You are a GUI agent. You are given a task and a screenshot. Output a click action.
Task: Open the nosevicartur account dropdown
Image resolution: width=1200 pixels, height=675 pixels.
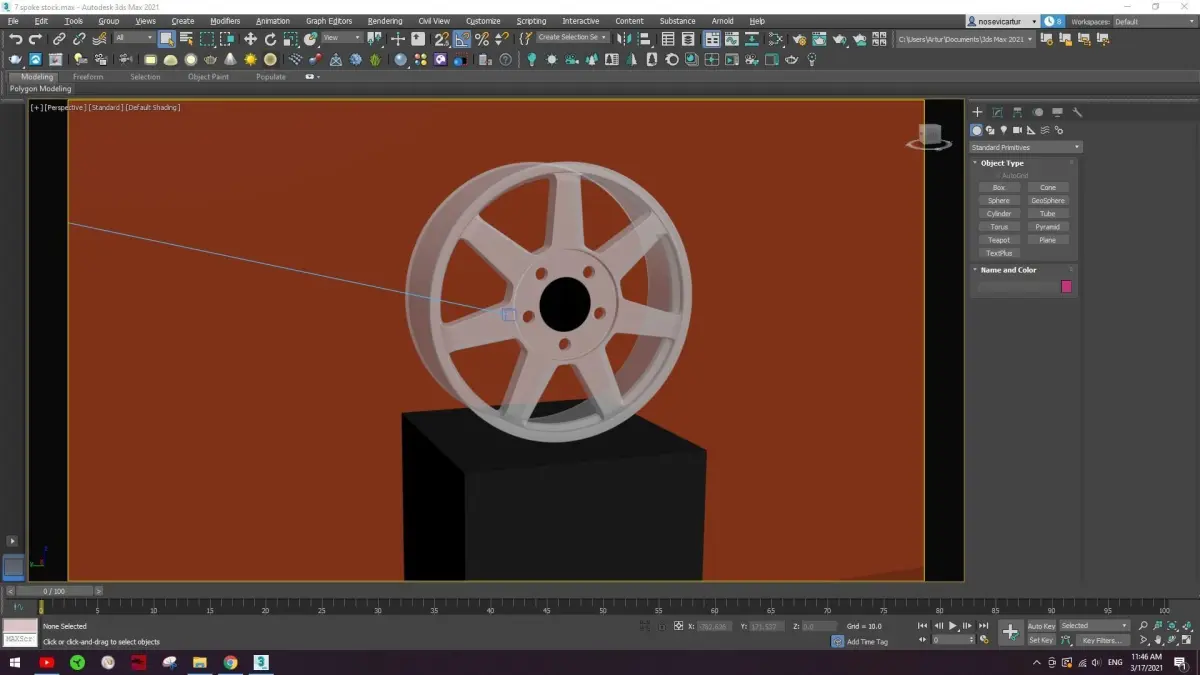click(1002, 21)
